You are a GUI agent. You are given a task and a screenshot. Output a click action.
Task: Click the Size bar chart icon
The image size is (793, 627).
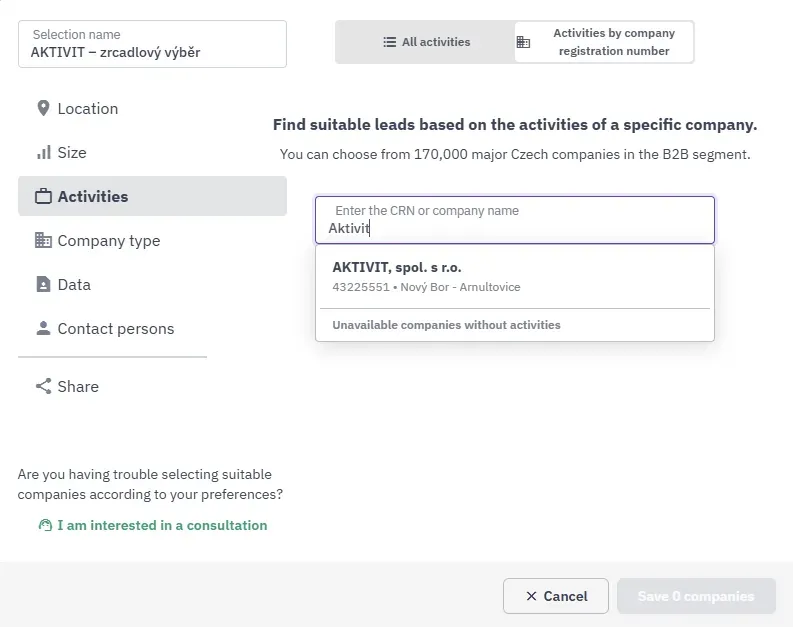point(43,152)
